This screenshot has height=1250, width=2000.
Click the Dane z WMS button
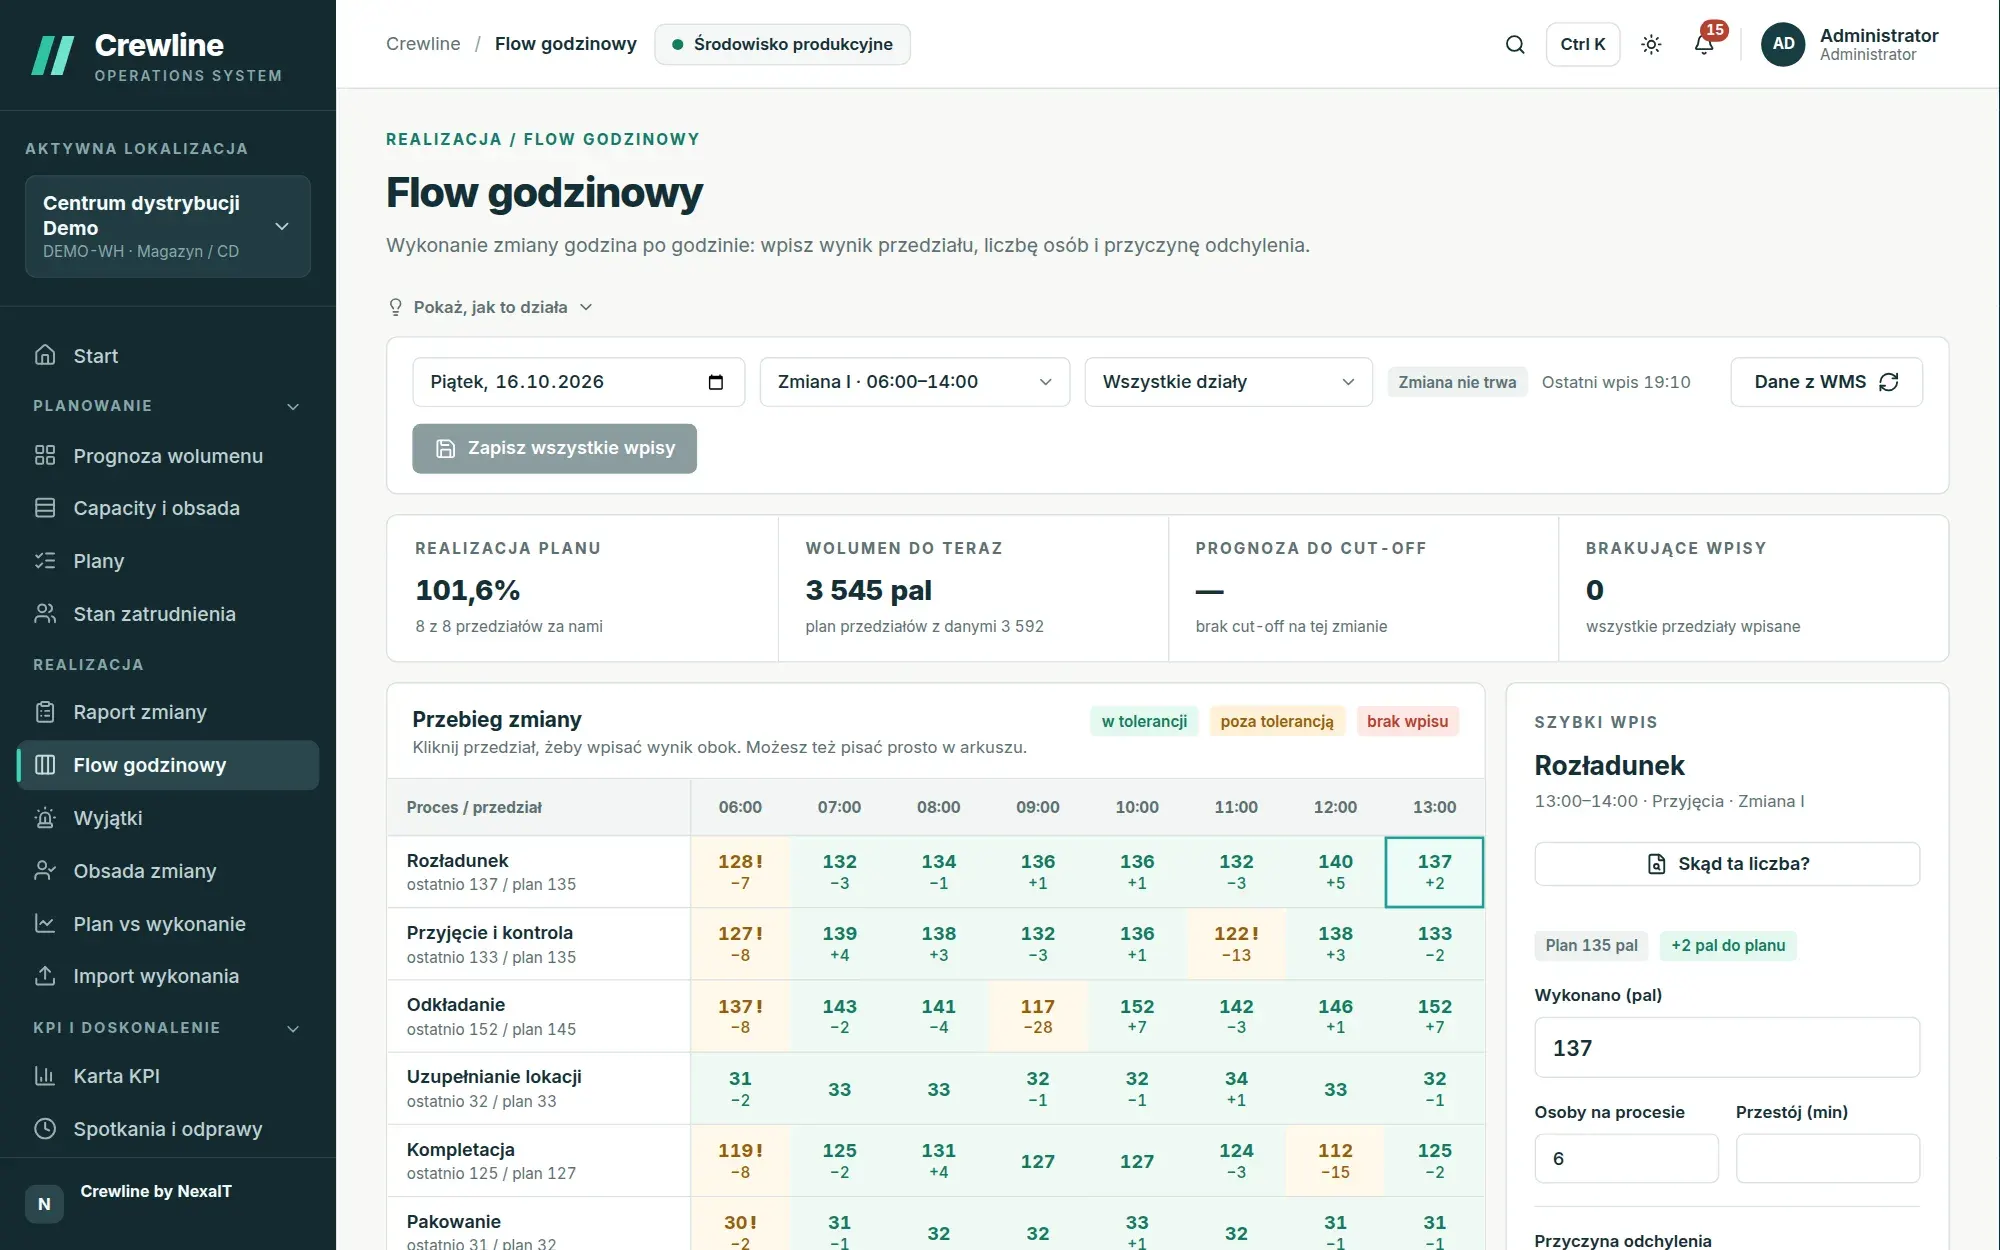(1826, 382)
